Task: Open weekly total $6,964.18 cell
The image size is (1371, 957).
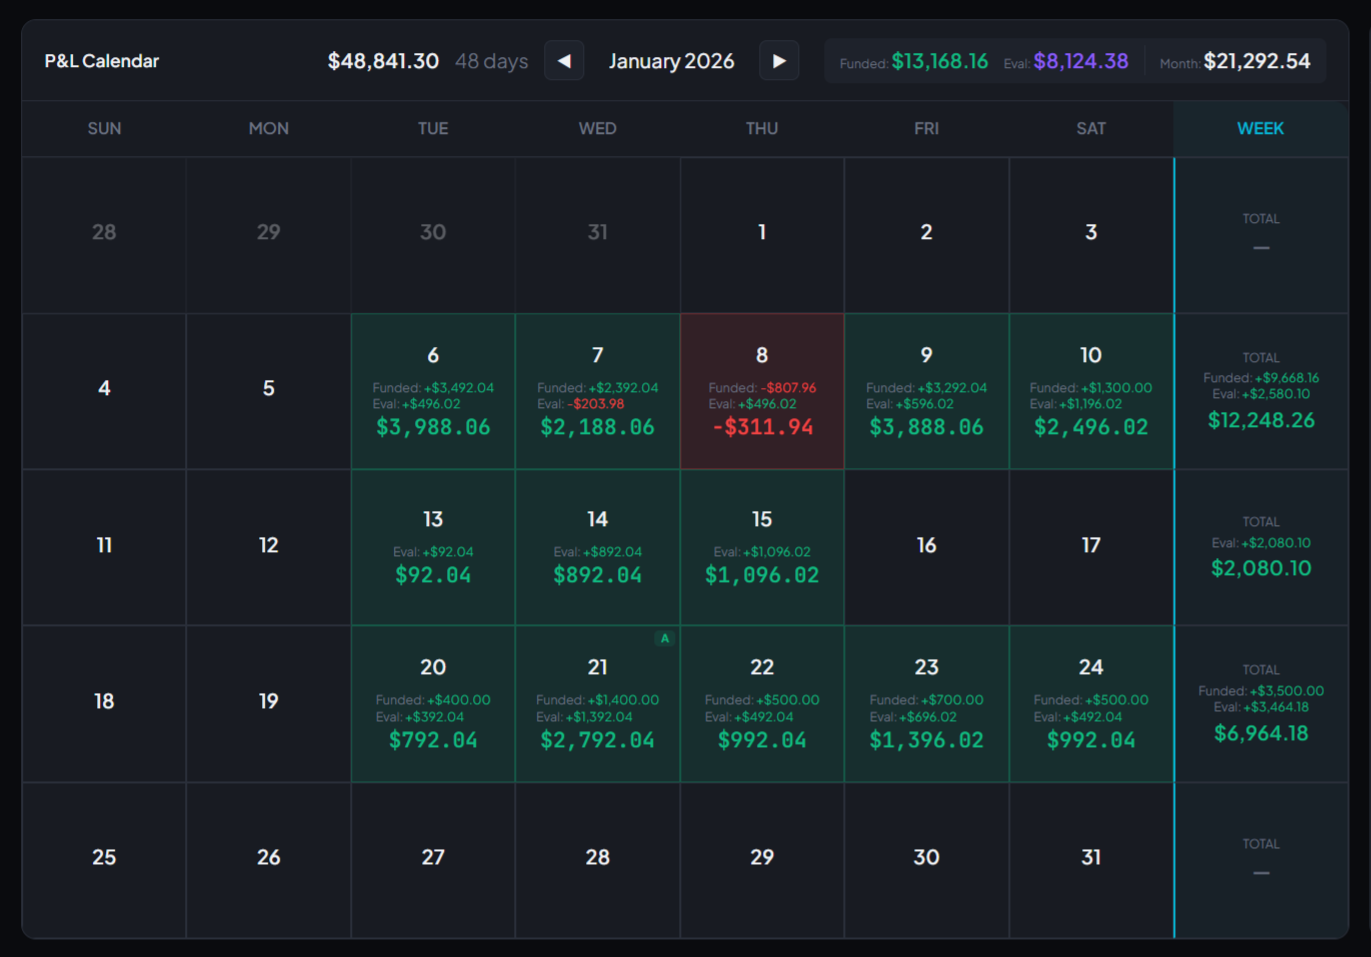Action: pos(1260,704)
